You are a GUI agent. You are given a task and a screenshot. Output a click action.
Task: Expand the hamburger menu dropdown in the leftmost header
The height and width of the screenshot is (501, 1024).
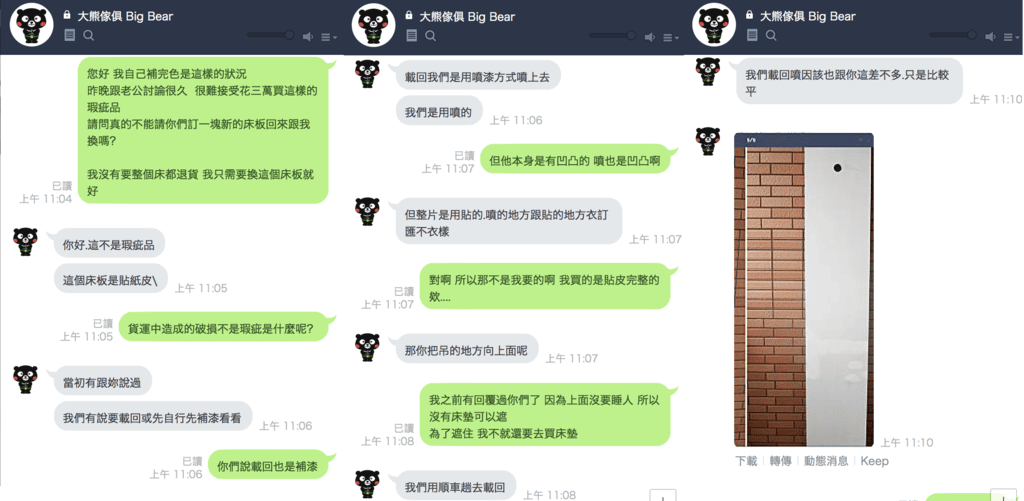329,37
